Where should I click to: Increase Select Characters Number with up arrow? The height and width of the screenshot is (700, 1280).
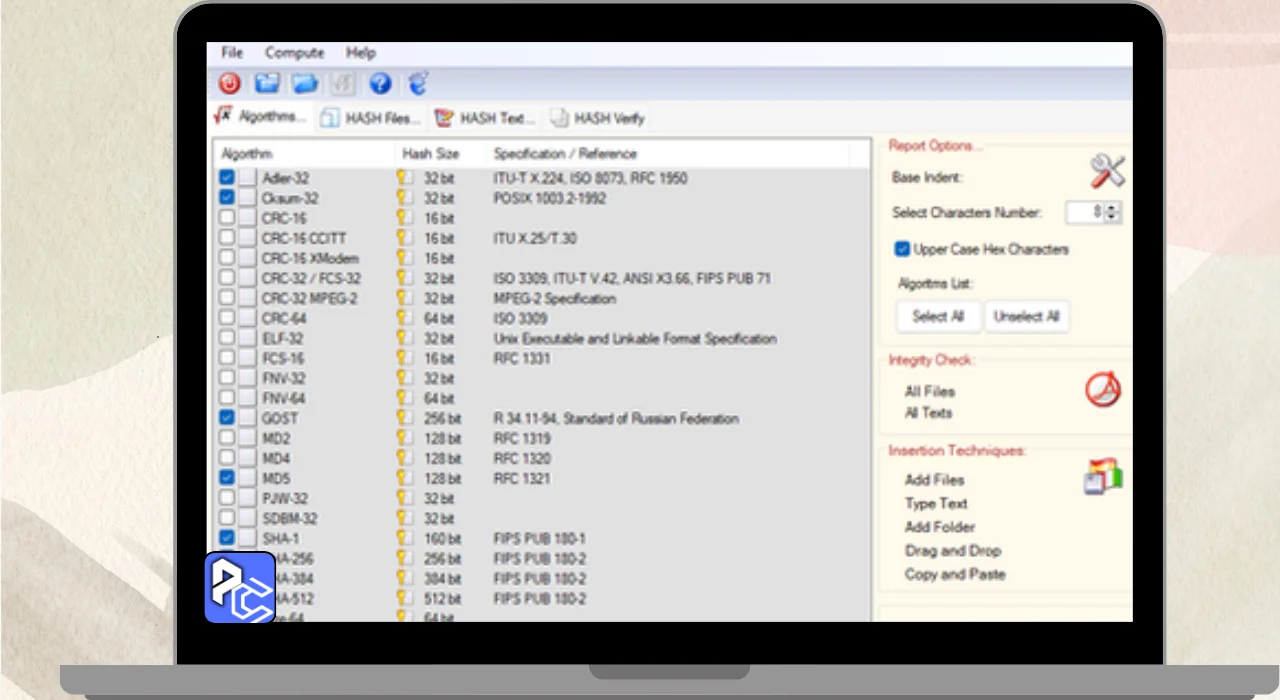(x=1113, y=208)
